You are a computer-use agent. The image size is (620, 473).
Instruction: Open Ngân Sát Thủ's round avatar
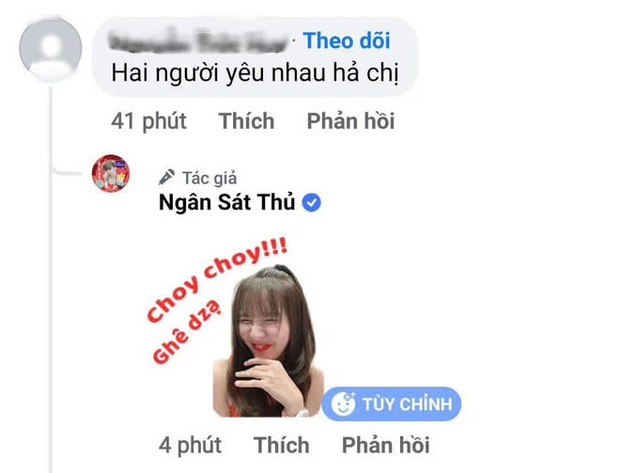tap(111, 173)
